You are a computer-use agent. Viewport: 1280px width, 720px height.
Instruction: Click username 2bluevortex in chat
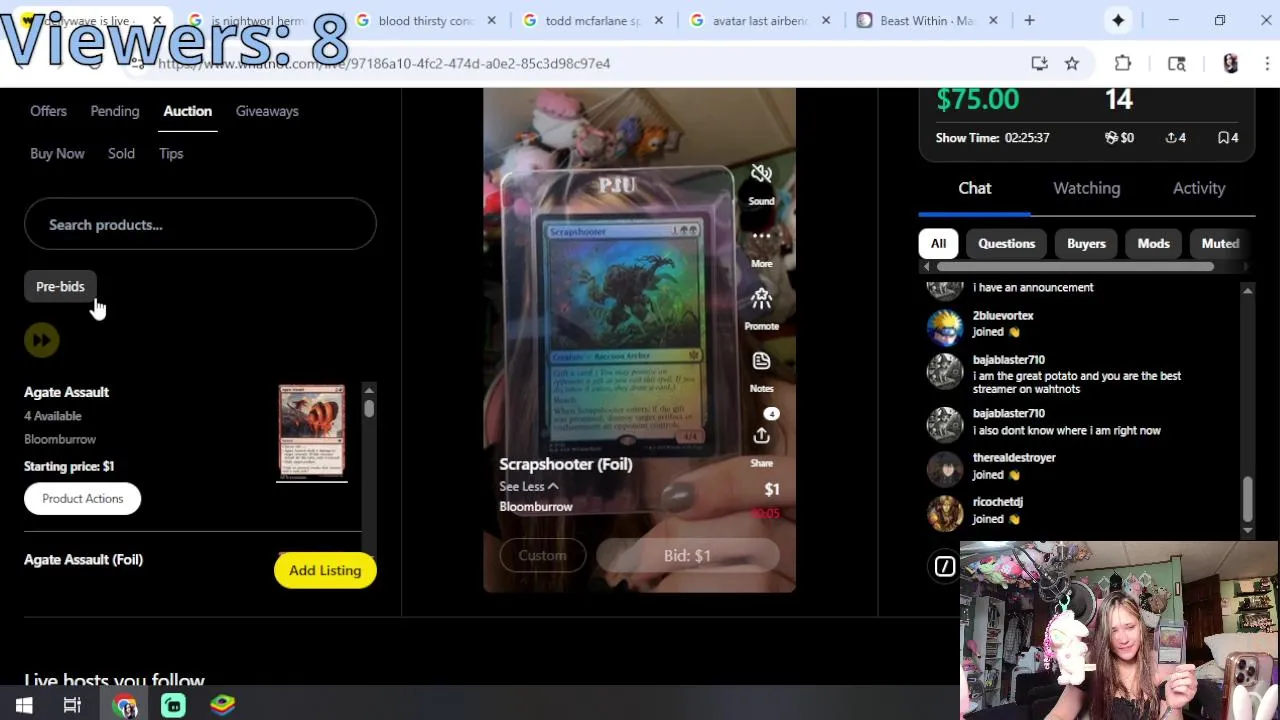tap(1003, 315)
